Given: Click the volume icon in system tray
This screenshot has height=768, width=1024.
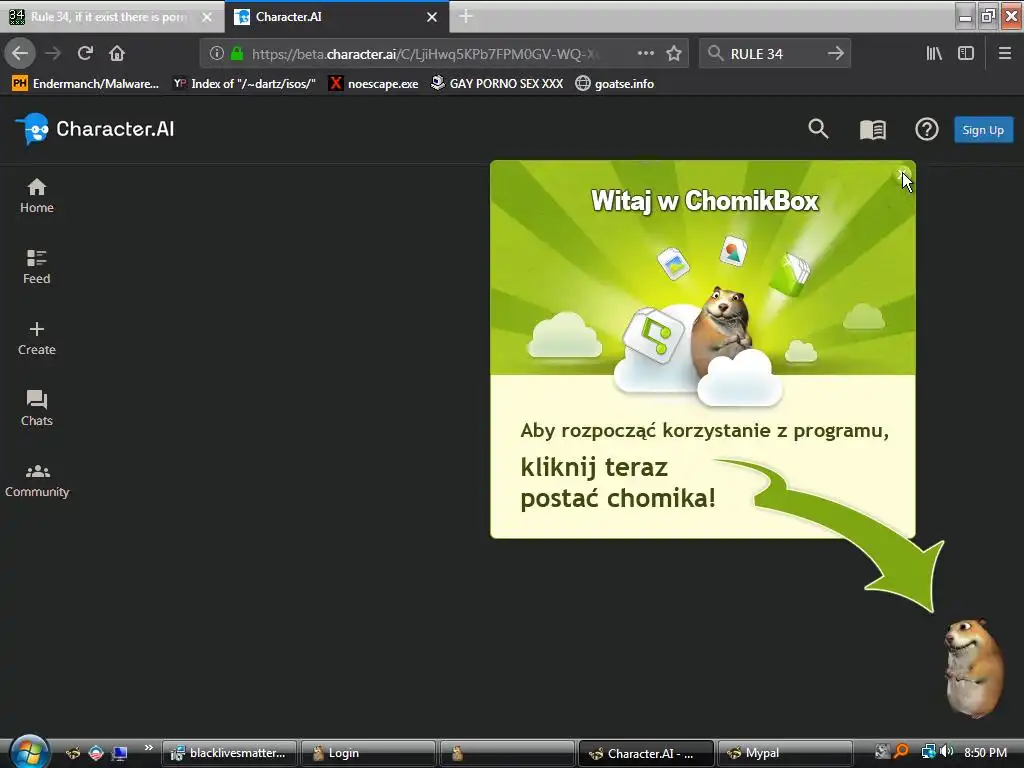Looking at the screenshot, I should [946, 752].
